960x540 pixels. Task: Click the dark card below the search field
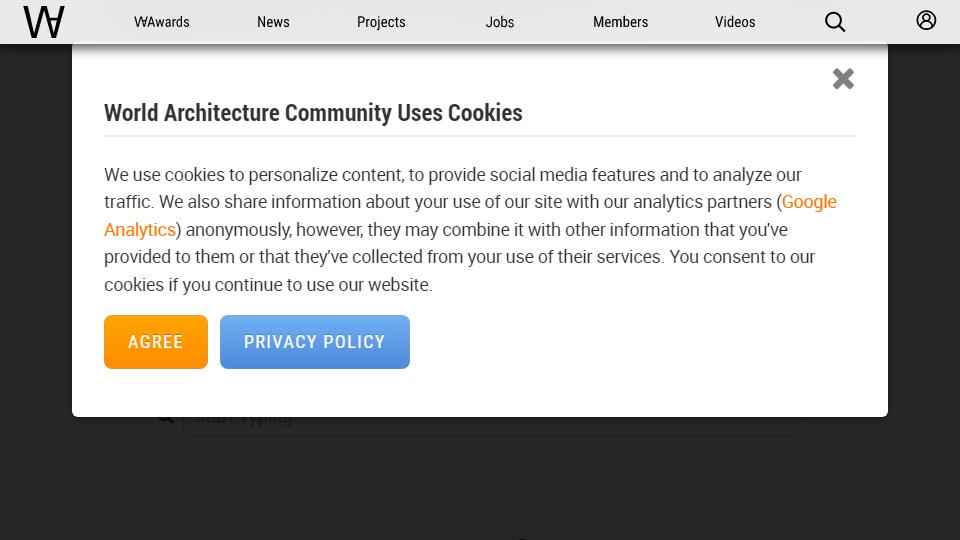click(480, 519)
